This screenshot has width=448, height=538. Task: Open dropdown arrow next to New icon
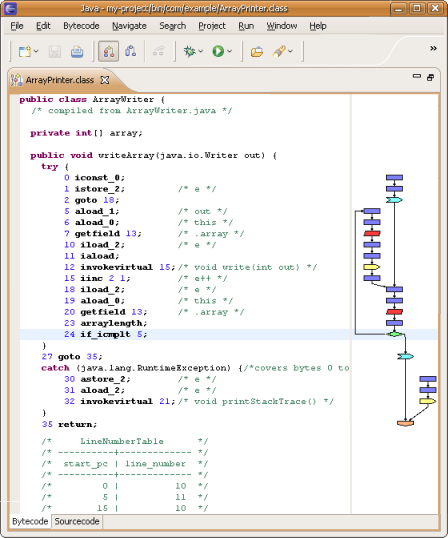point(36,51)
